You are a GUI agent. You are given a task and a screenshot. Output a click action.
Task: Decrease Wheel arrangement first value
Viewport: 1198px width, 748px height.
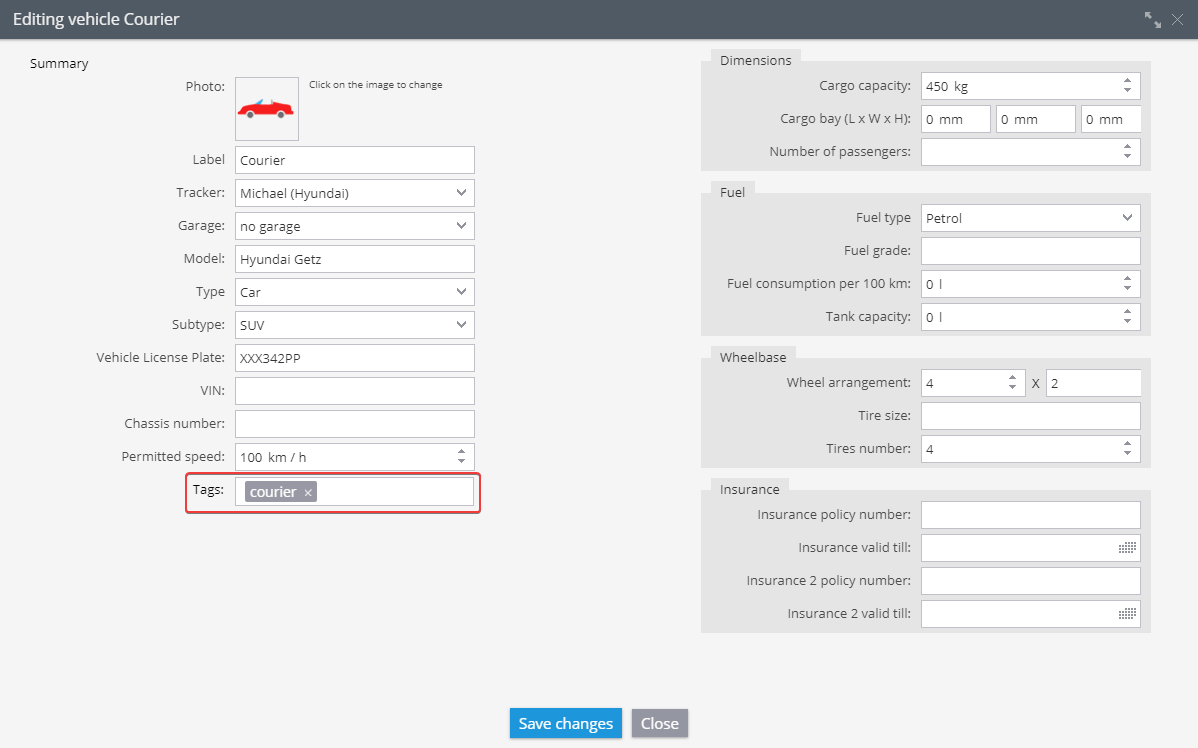(x=1012, y=387)
